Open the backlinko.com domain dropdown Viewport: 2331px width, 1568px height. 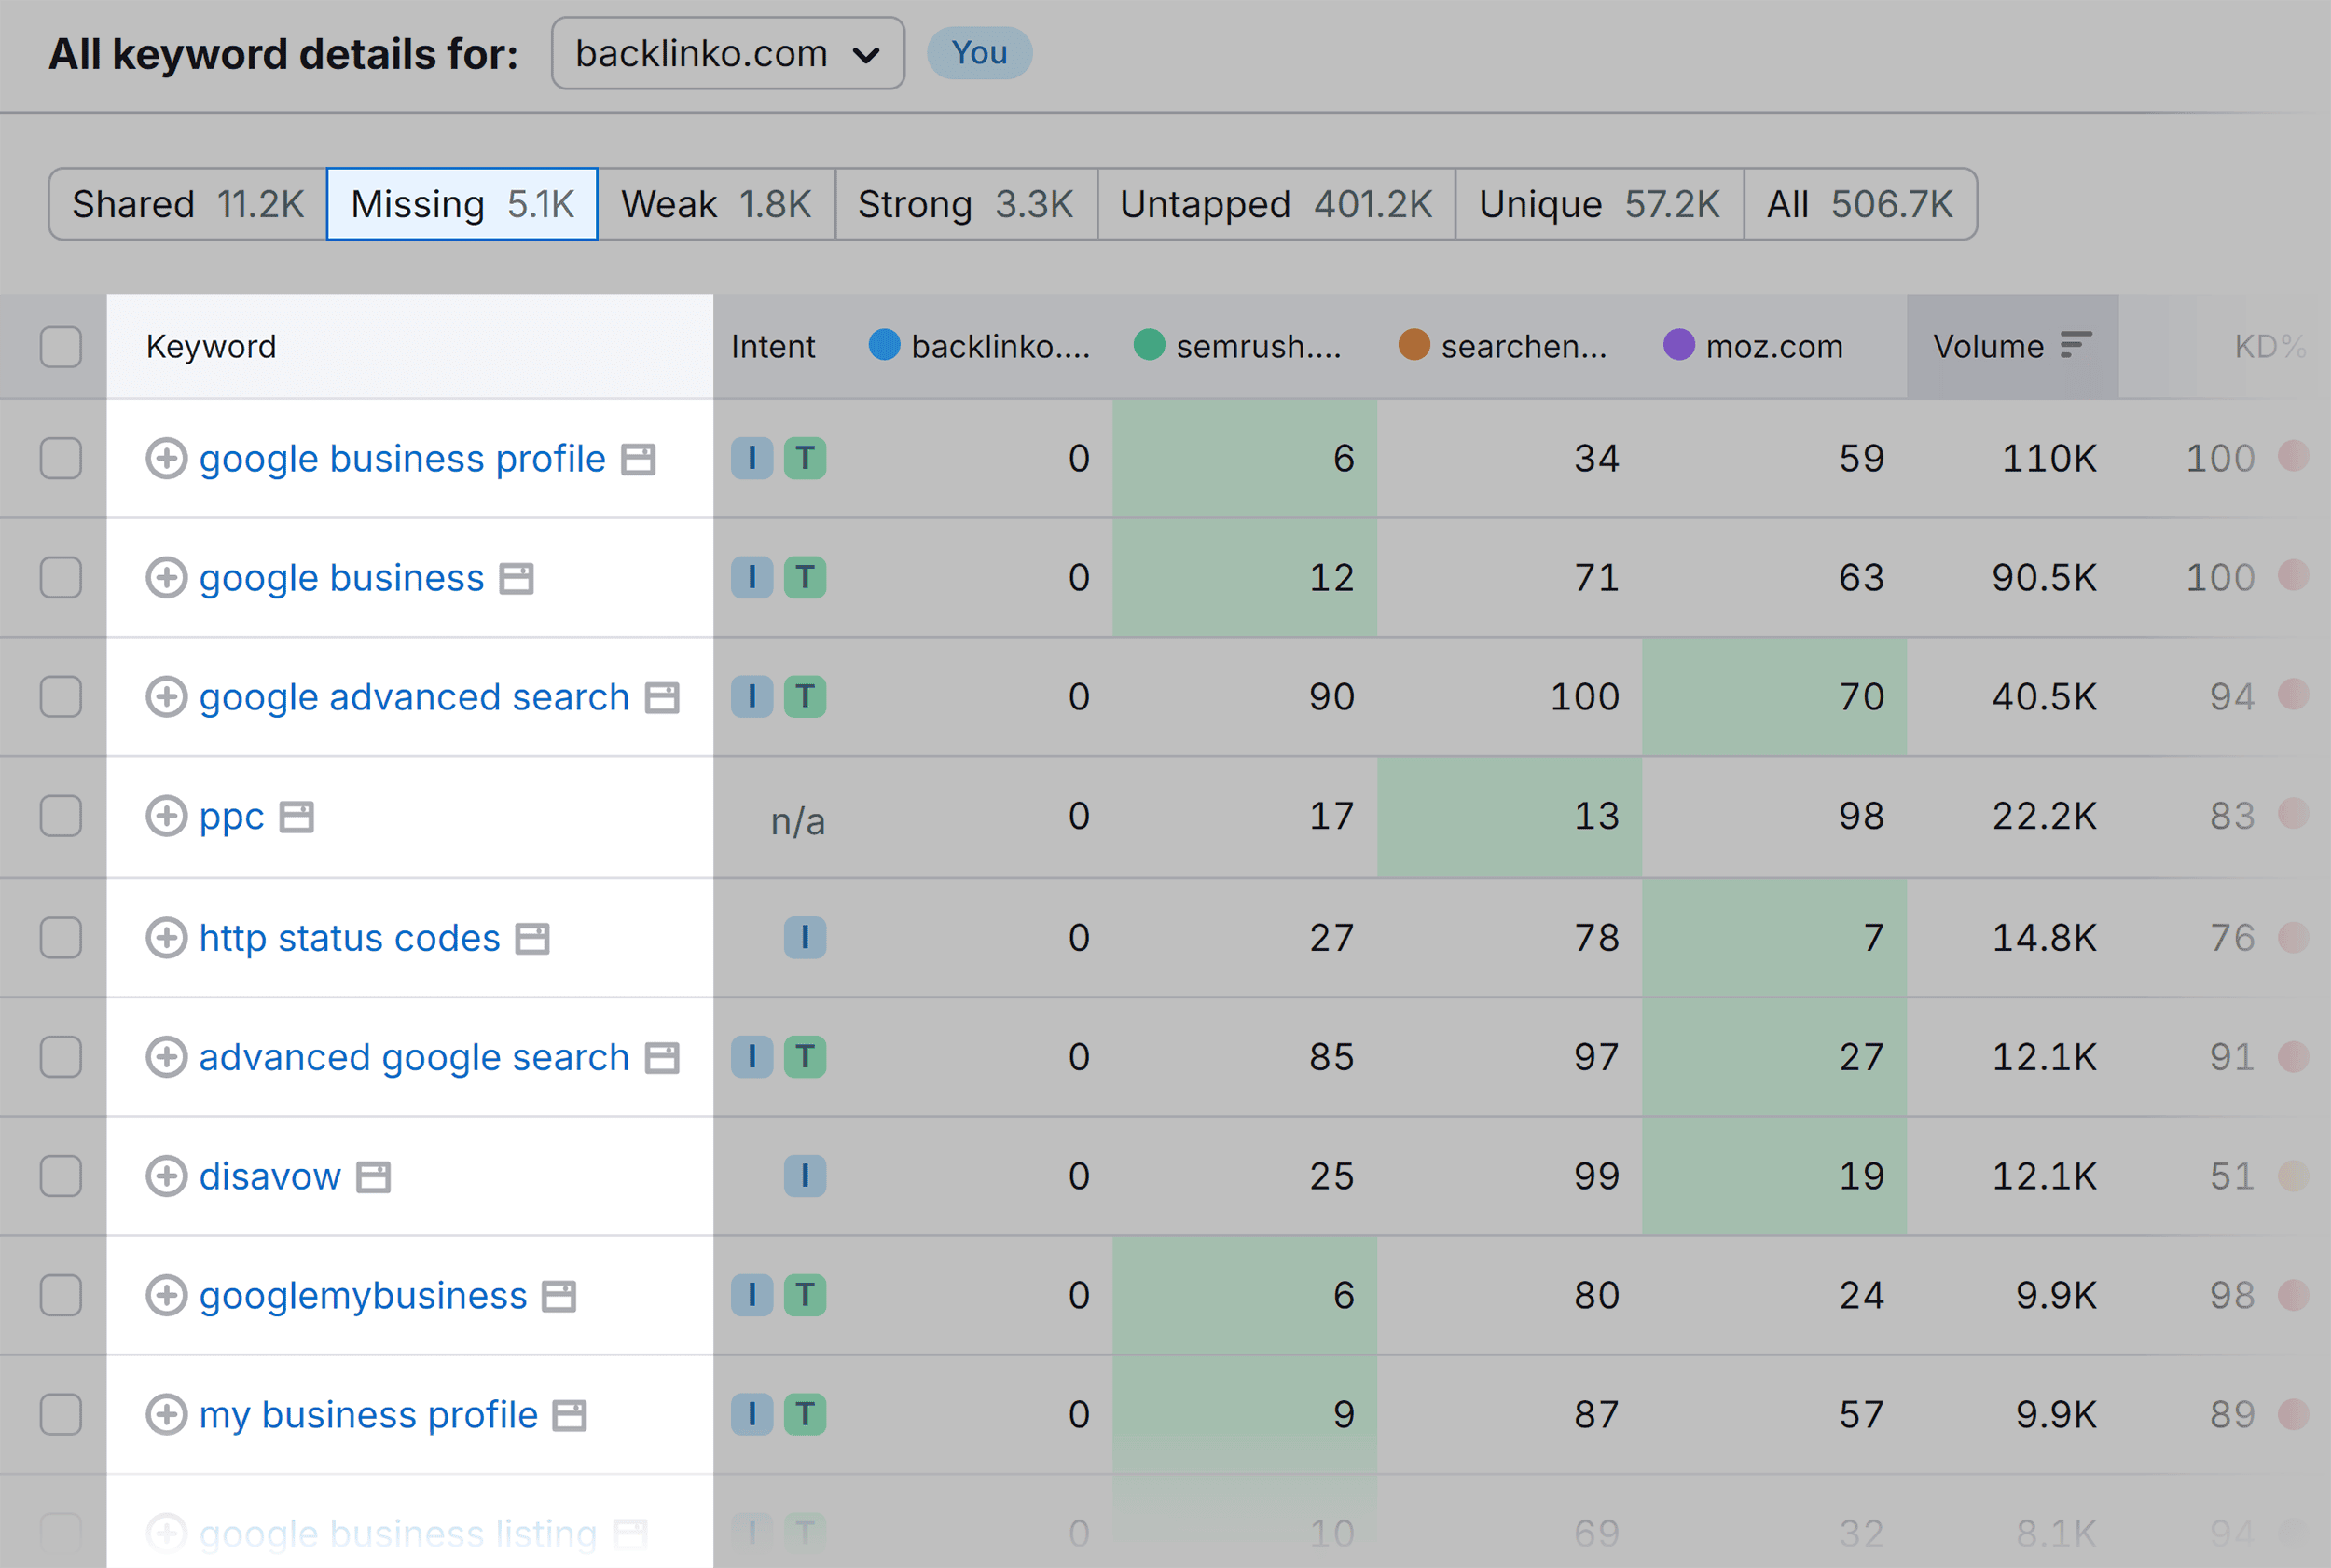727,52
